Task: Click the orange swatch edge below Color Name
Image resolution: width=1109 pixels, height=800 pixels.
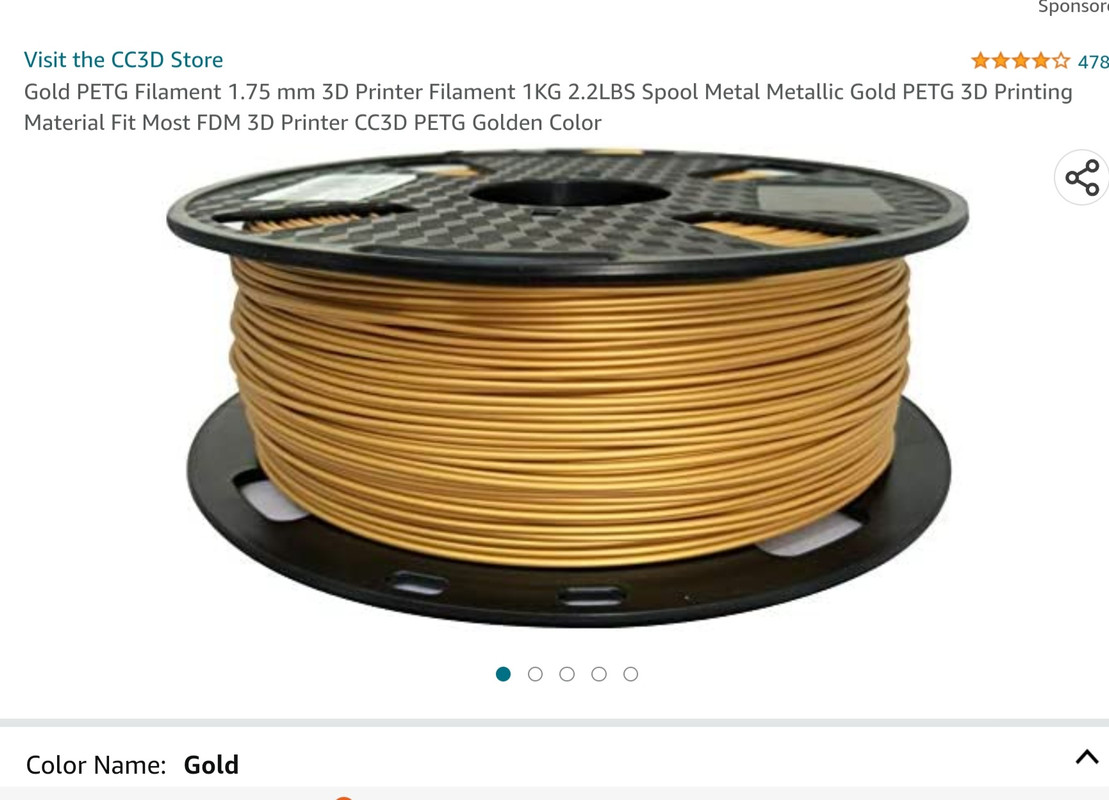Action: click(344, 797)
